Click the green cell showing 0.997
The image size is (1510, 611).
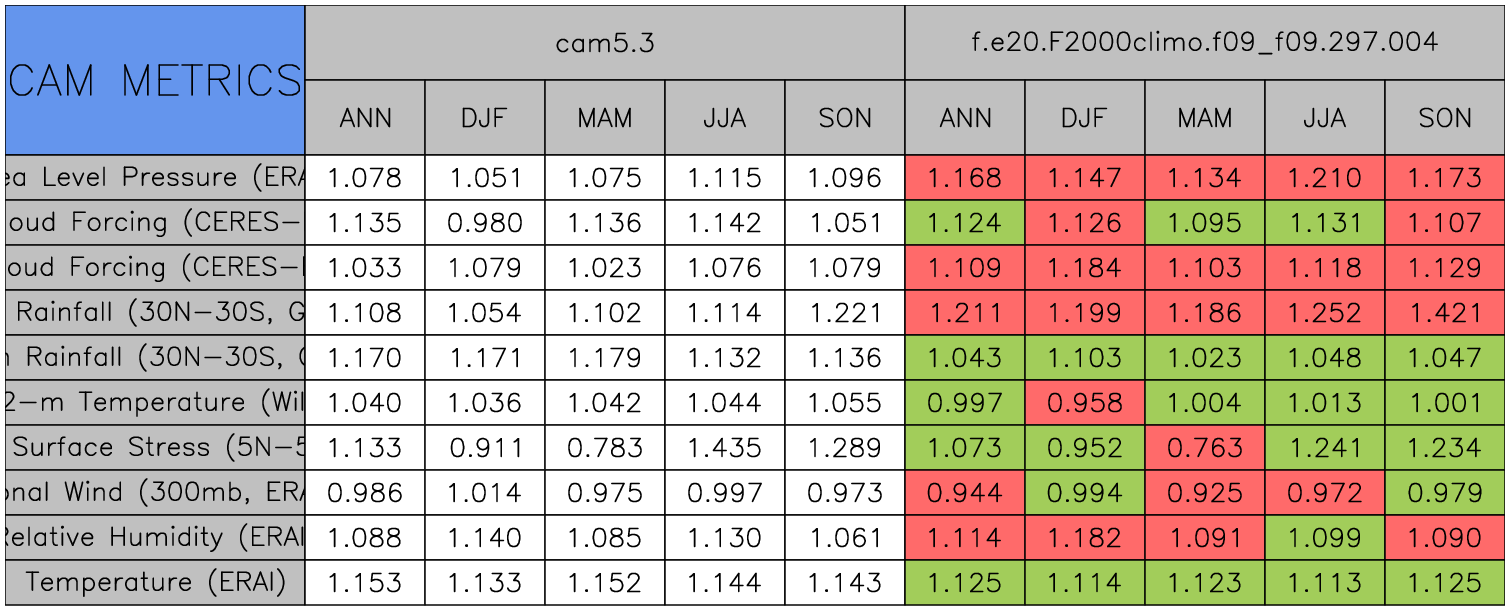tap(965, 403)
